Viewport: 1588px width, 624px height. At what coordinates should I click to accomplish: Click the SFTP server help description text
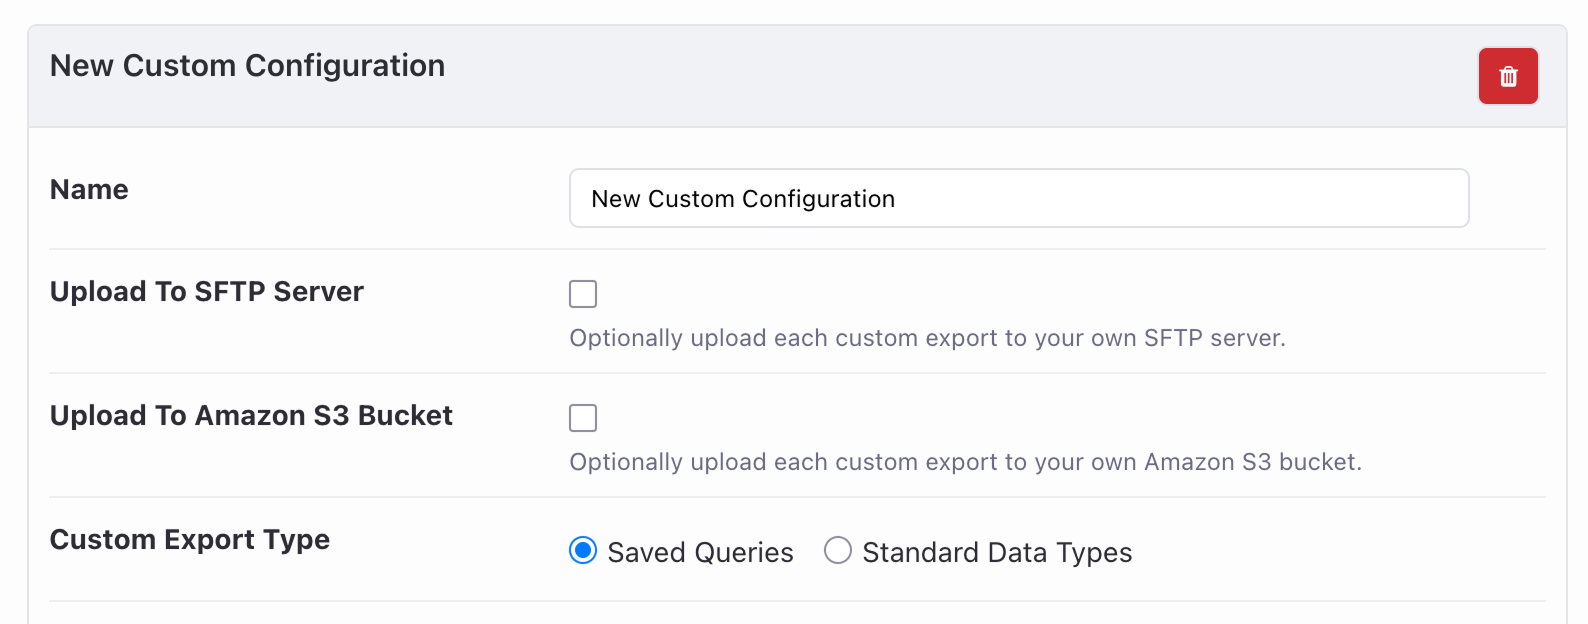[x=927, y=338]
